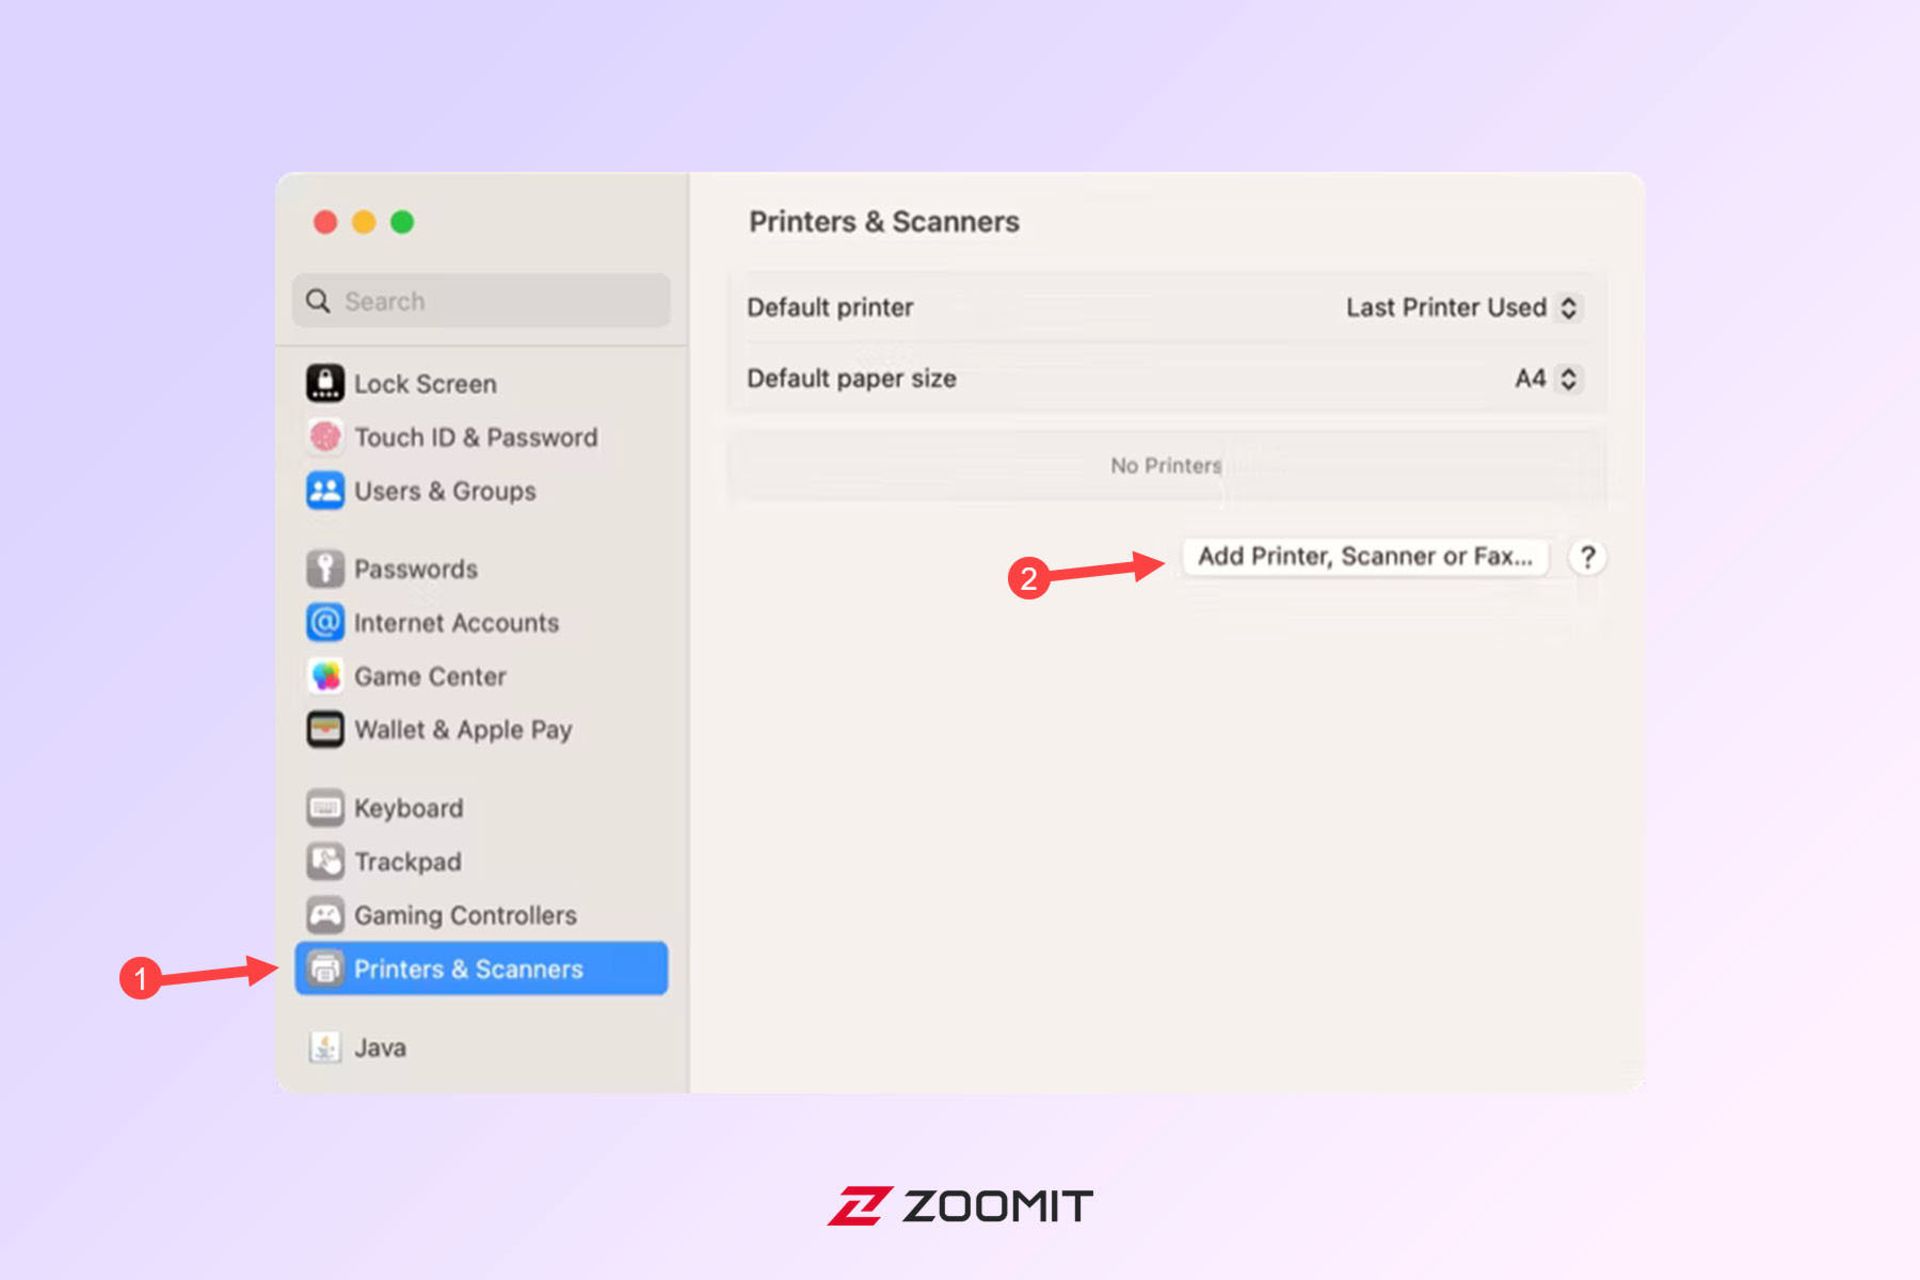Click the Game Center icon
This screenshot has height=1280, width=1920.
pos(324,676)
